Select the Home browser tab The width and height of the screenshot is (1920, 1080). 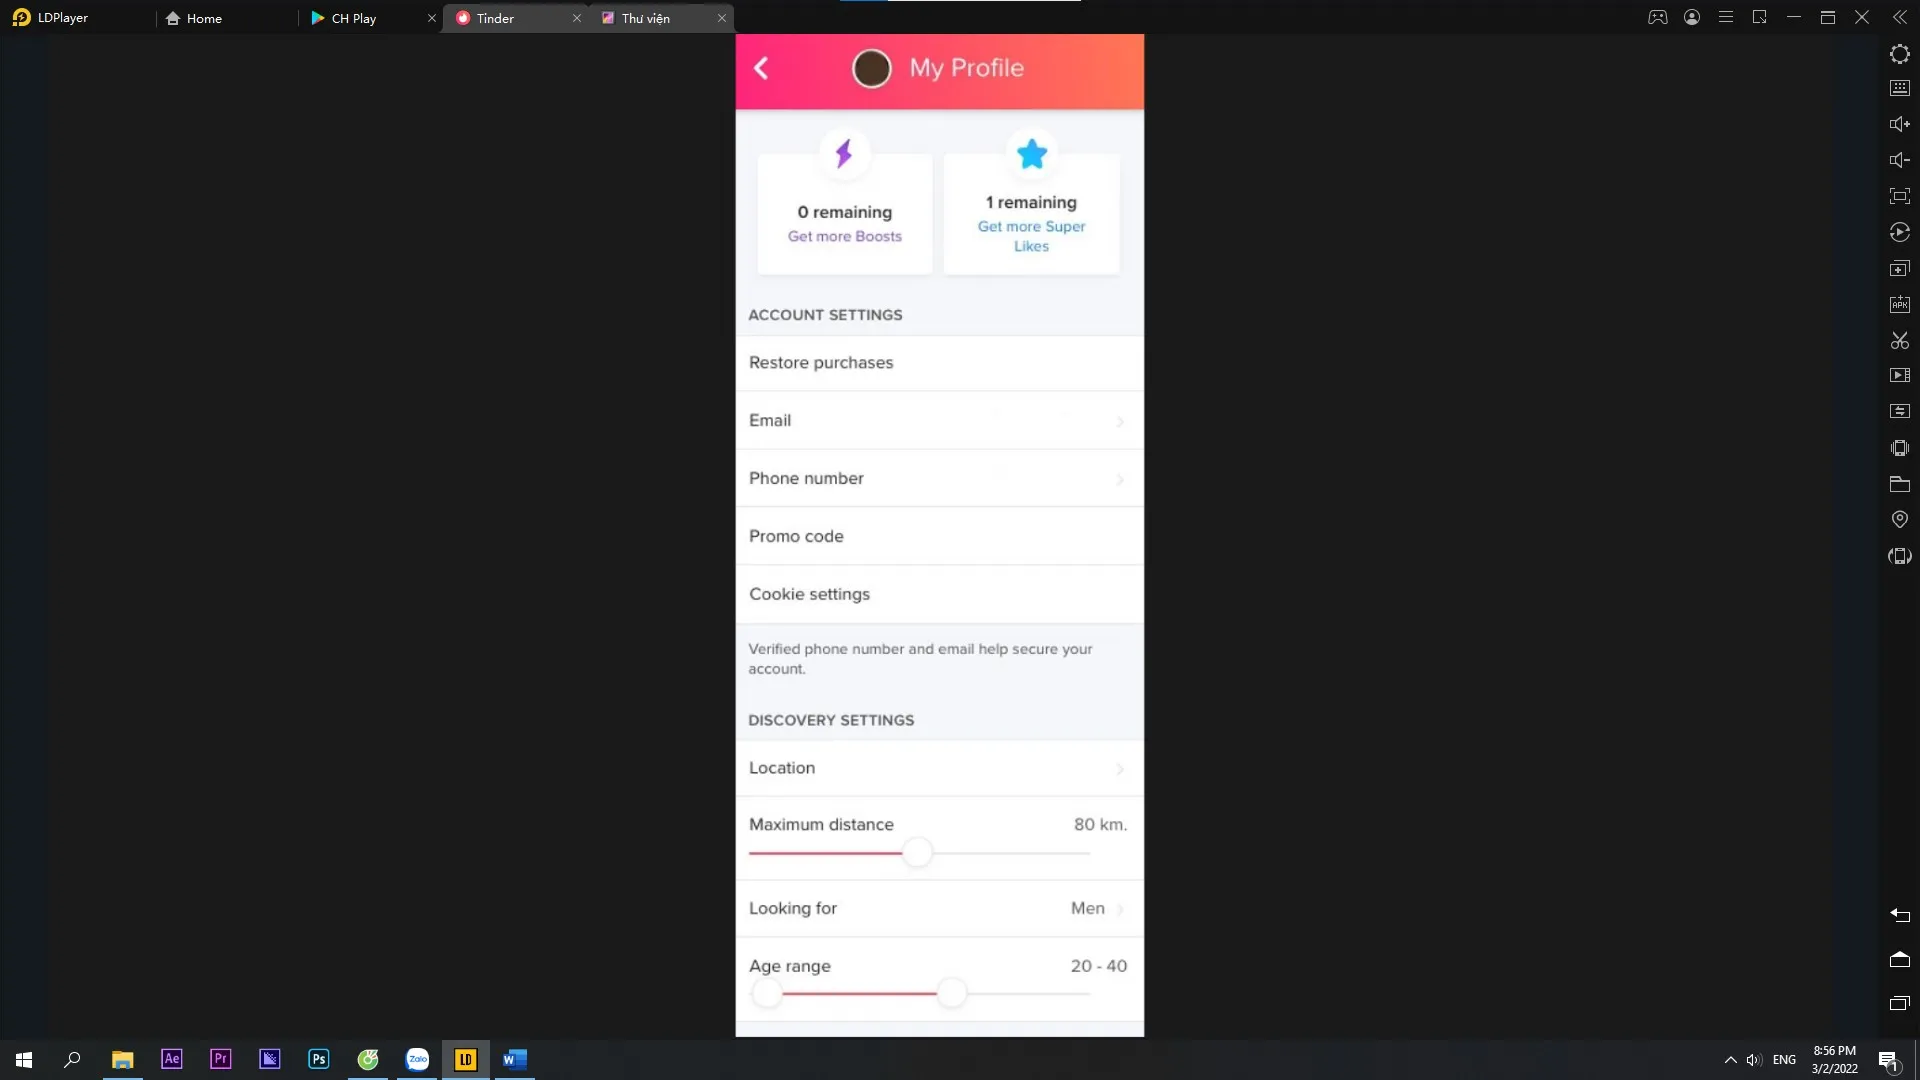pos(204,18)
